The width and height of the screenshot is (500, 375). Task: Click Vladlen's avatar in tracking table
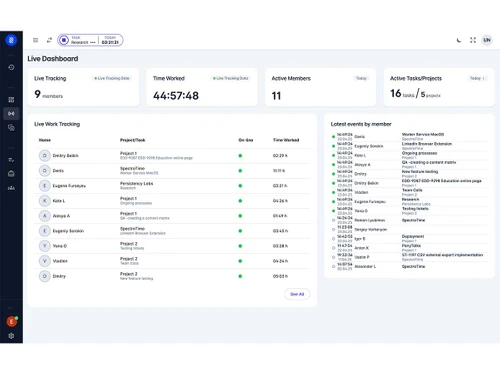coord(45,261)
